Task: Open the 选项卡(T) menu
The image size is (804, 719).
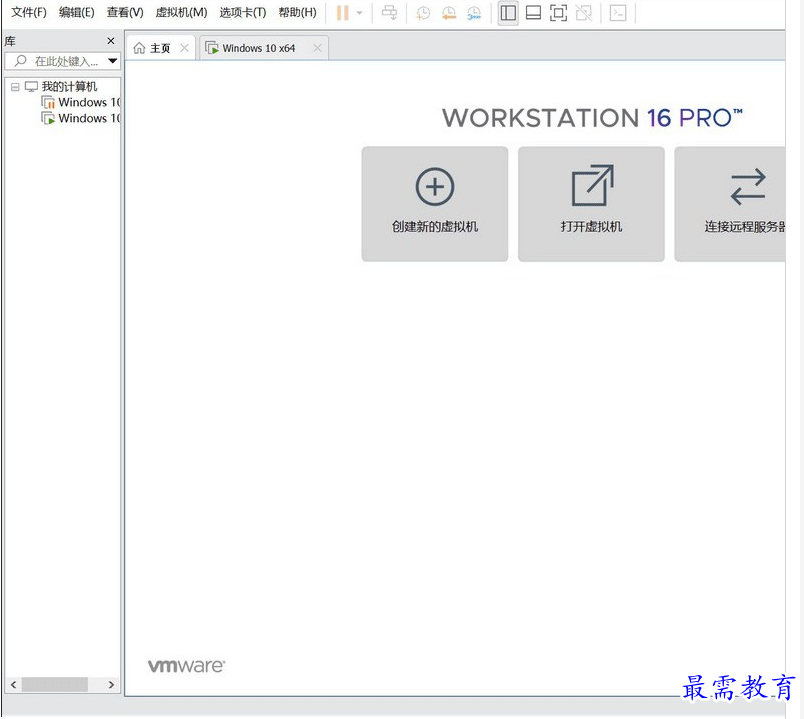Action: click(x=243, y=12)
